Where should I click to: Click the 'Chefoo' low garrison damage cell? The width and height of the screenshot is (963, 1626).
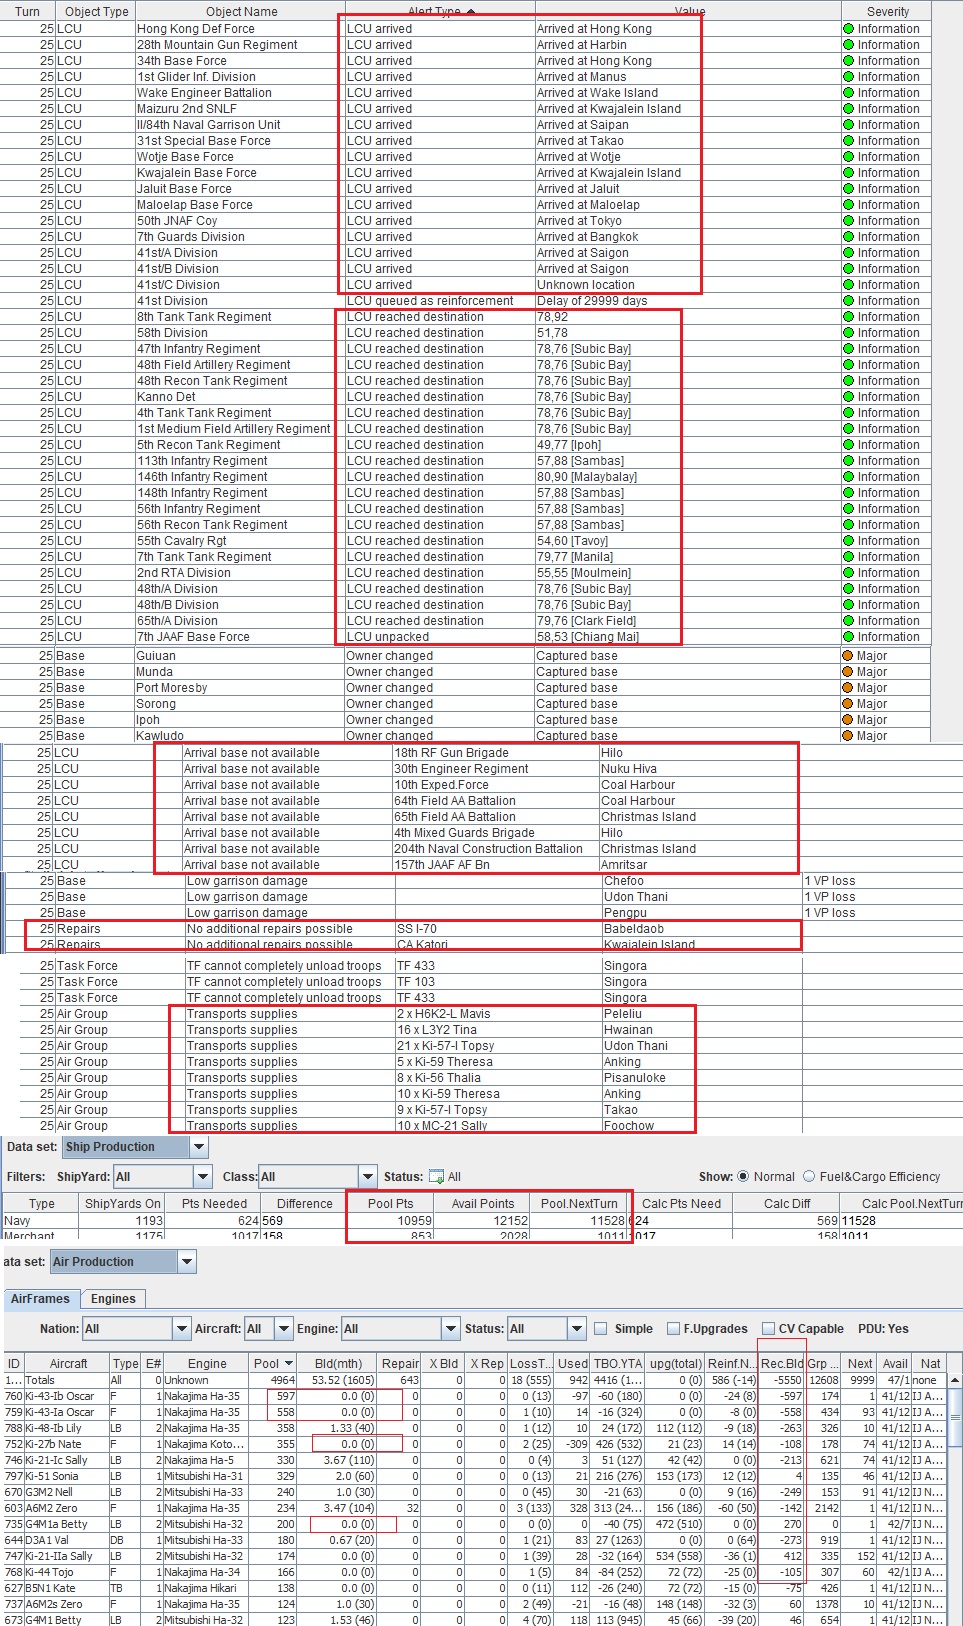[702, 881]
